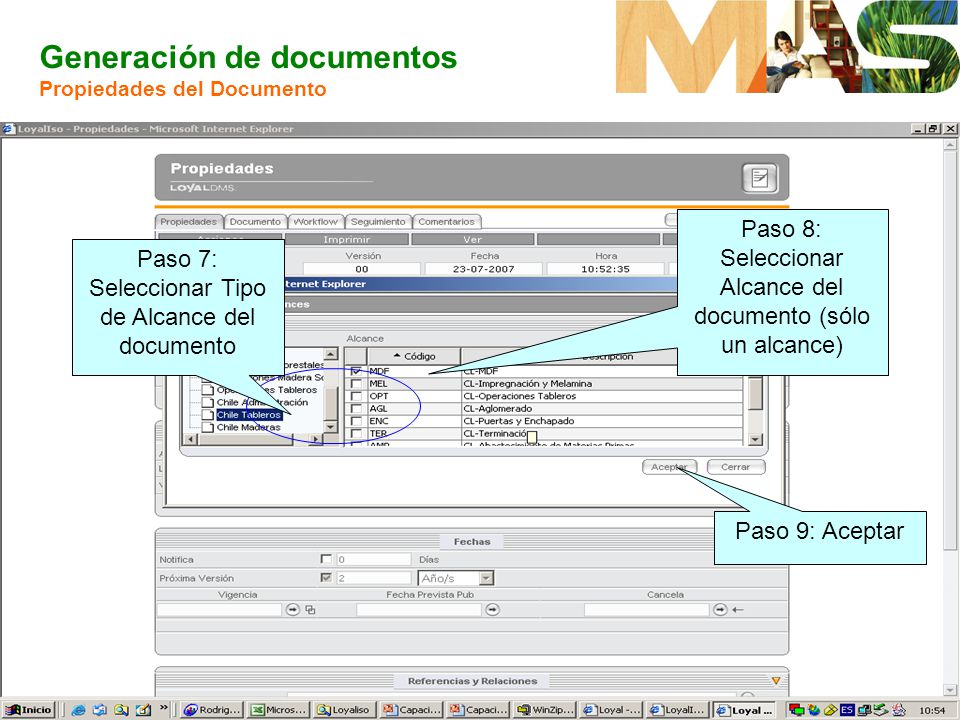The height and width of the screenshot is (720, 960).
Task: Uncheck the MDF alcance checkbox
Action: coord(356,371)
